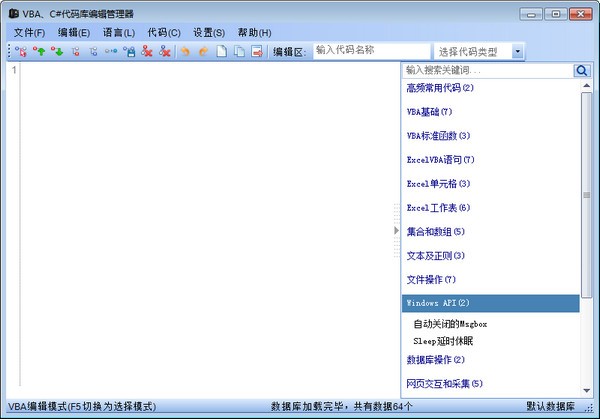600x419 pixels.
Task: Open the 设置(S) menu
Action: [209, 33]
